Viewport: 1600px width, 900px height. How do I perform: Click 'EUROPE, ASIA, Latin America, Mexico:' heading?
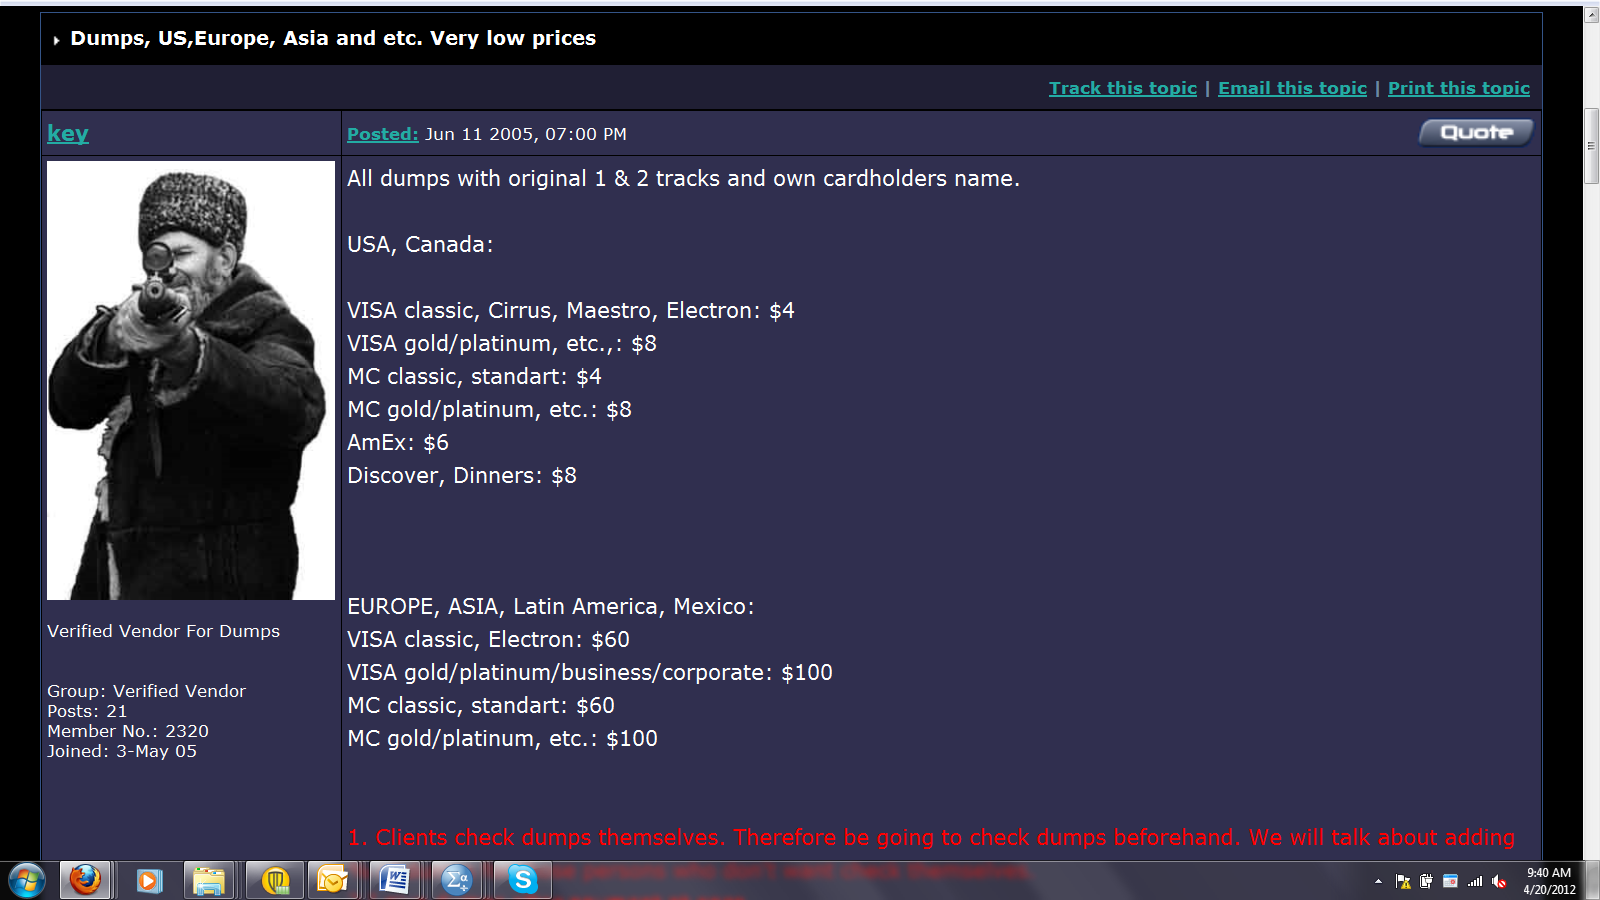tap(551, 606)
